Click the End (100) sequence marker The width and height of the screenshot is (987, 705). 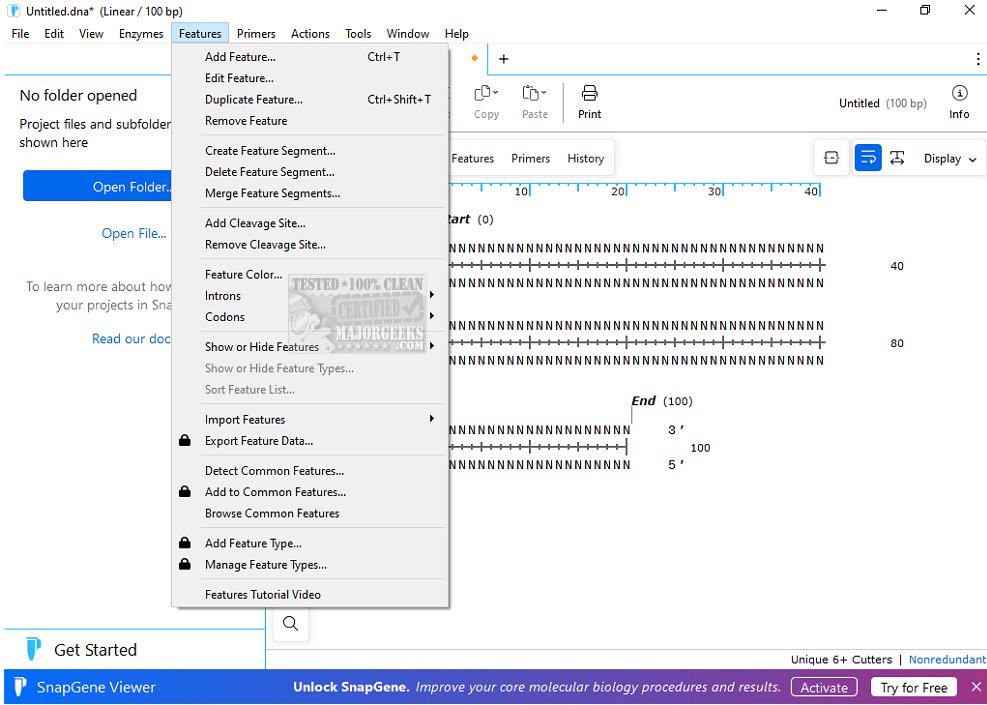662,401
